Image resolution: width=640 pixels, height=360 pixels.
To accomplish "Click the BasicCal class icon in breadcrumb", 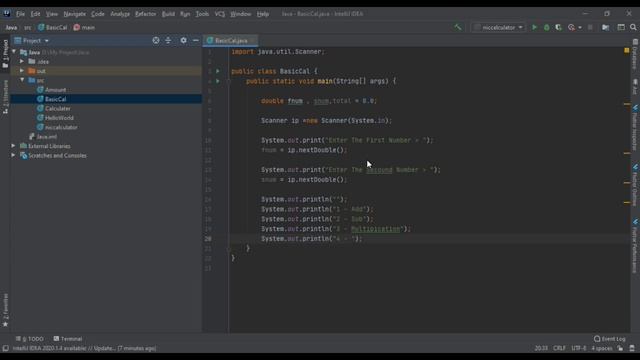I will point(41,27).
